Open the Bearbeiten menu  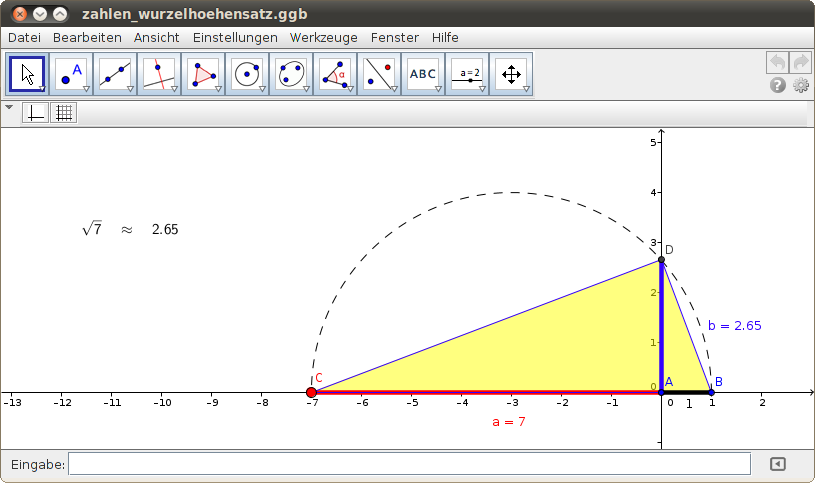pyautogui.click(x=87, y=37)
